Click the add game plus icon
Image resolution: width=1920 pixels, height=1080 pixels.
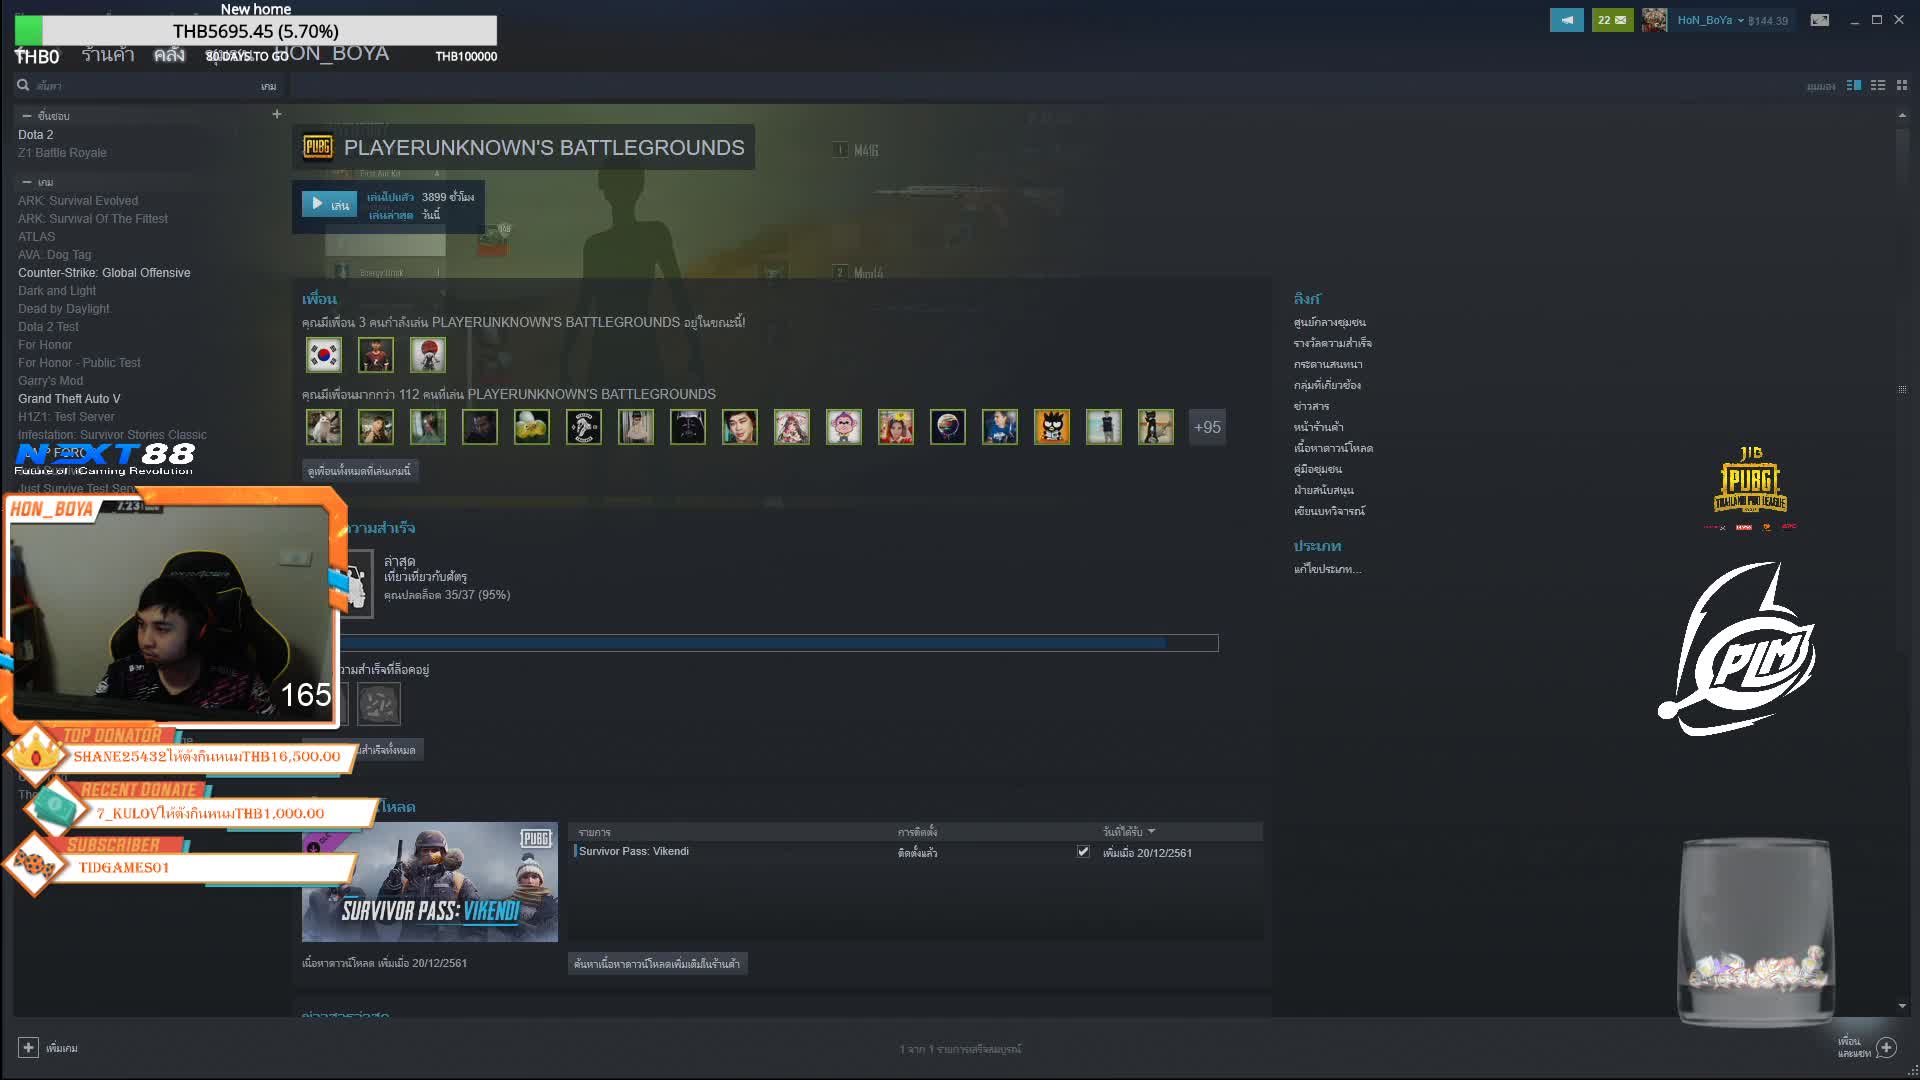pyautogui.click(x=28, y=1047)
